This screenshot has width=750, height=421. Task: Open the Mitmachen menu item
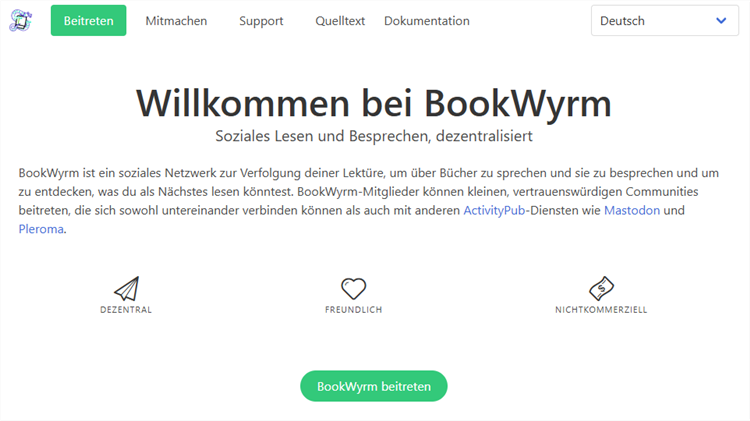tap(176, 21)
